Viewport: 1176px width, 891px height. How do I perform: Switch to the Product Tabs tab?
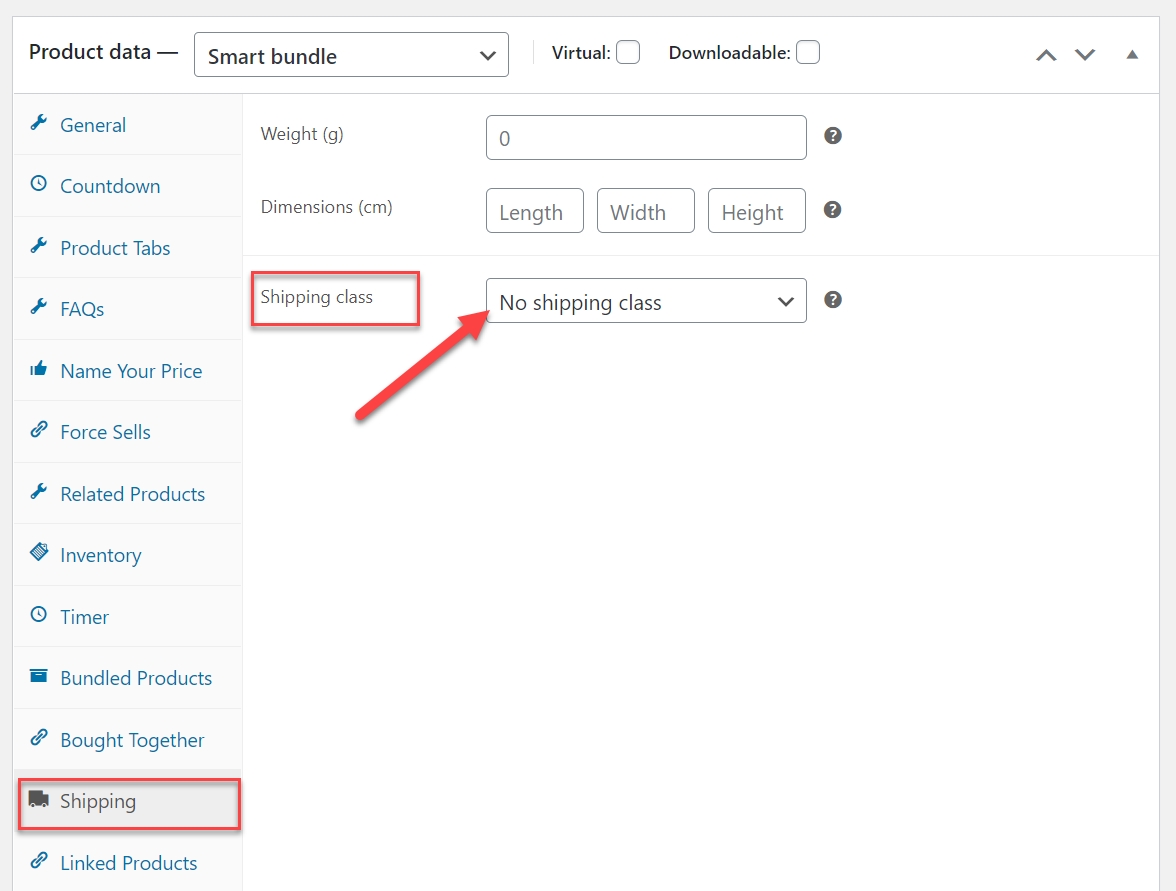point(115,248)
